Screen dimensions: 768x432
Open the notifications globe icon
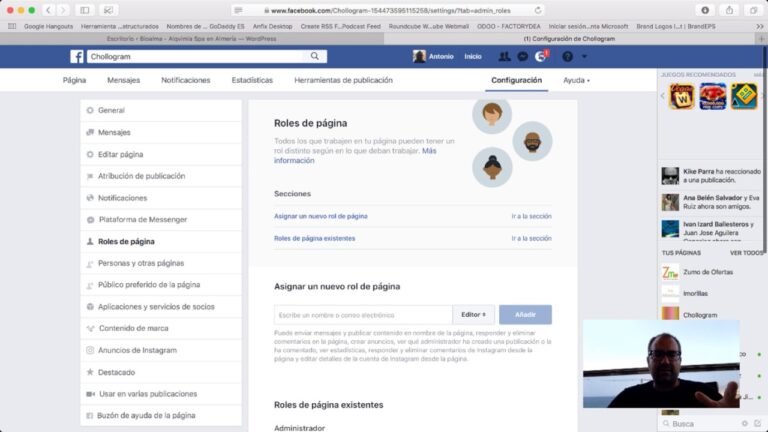pyautogui.click(x=540, y=57)
